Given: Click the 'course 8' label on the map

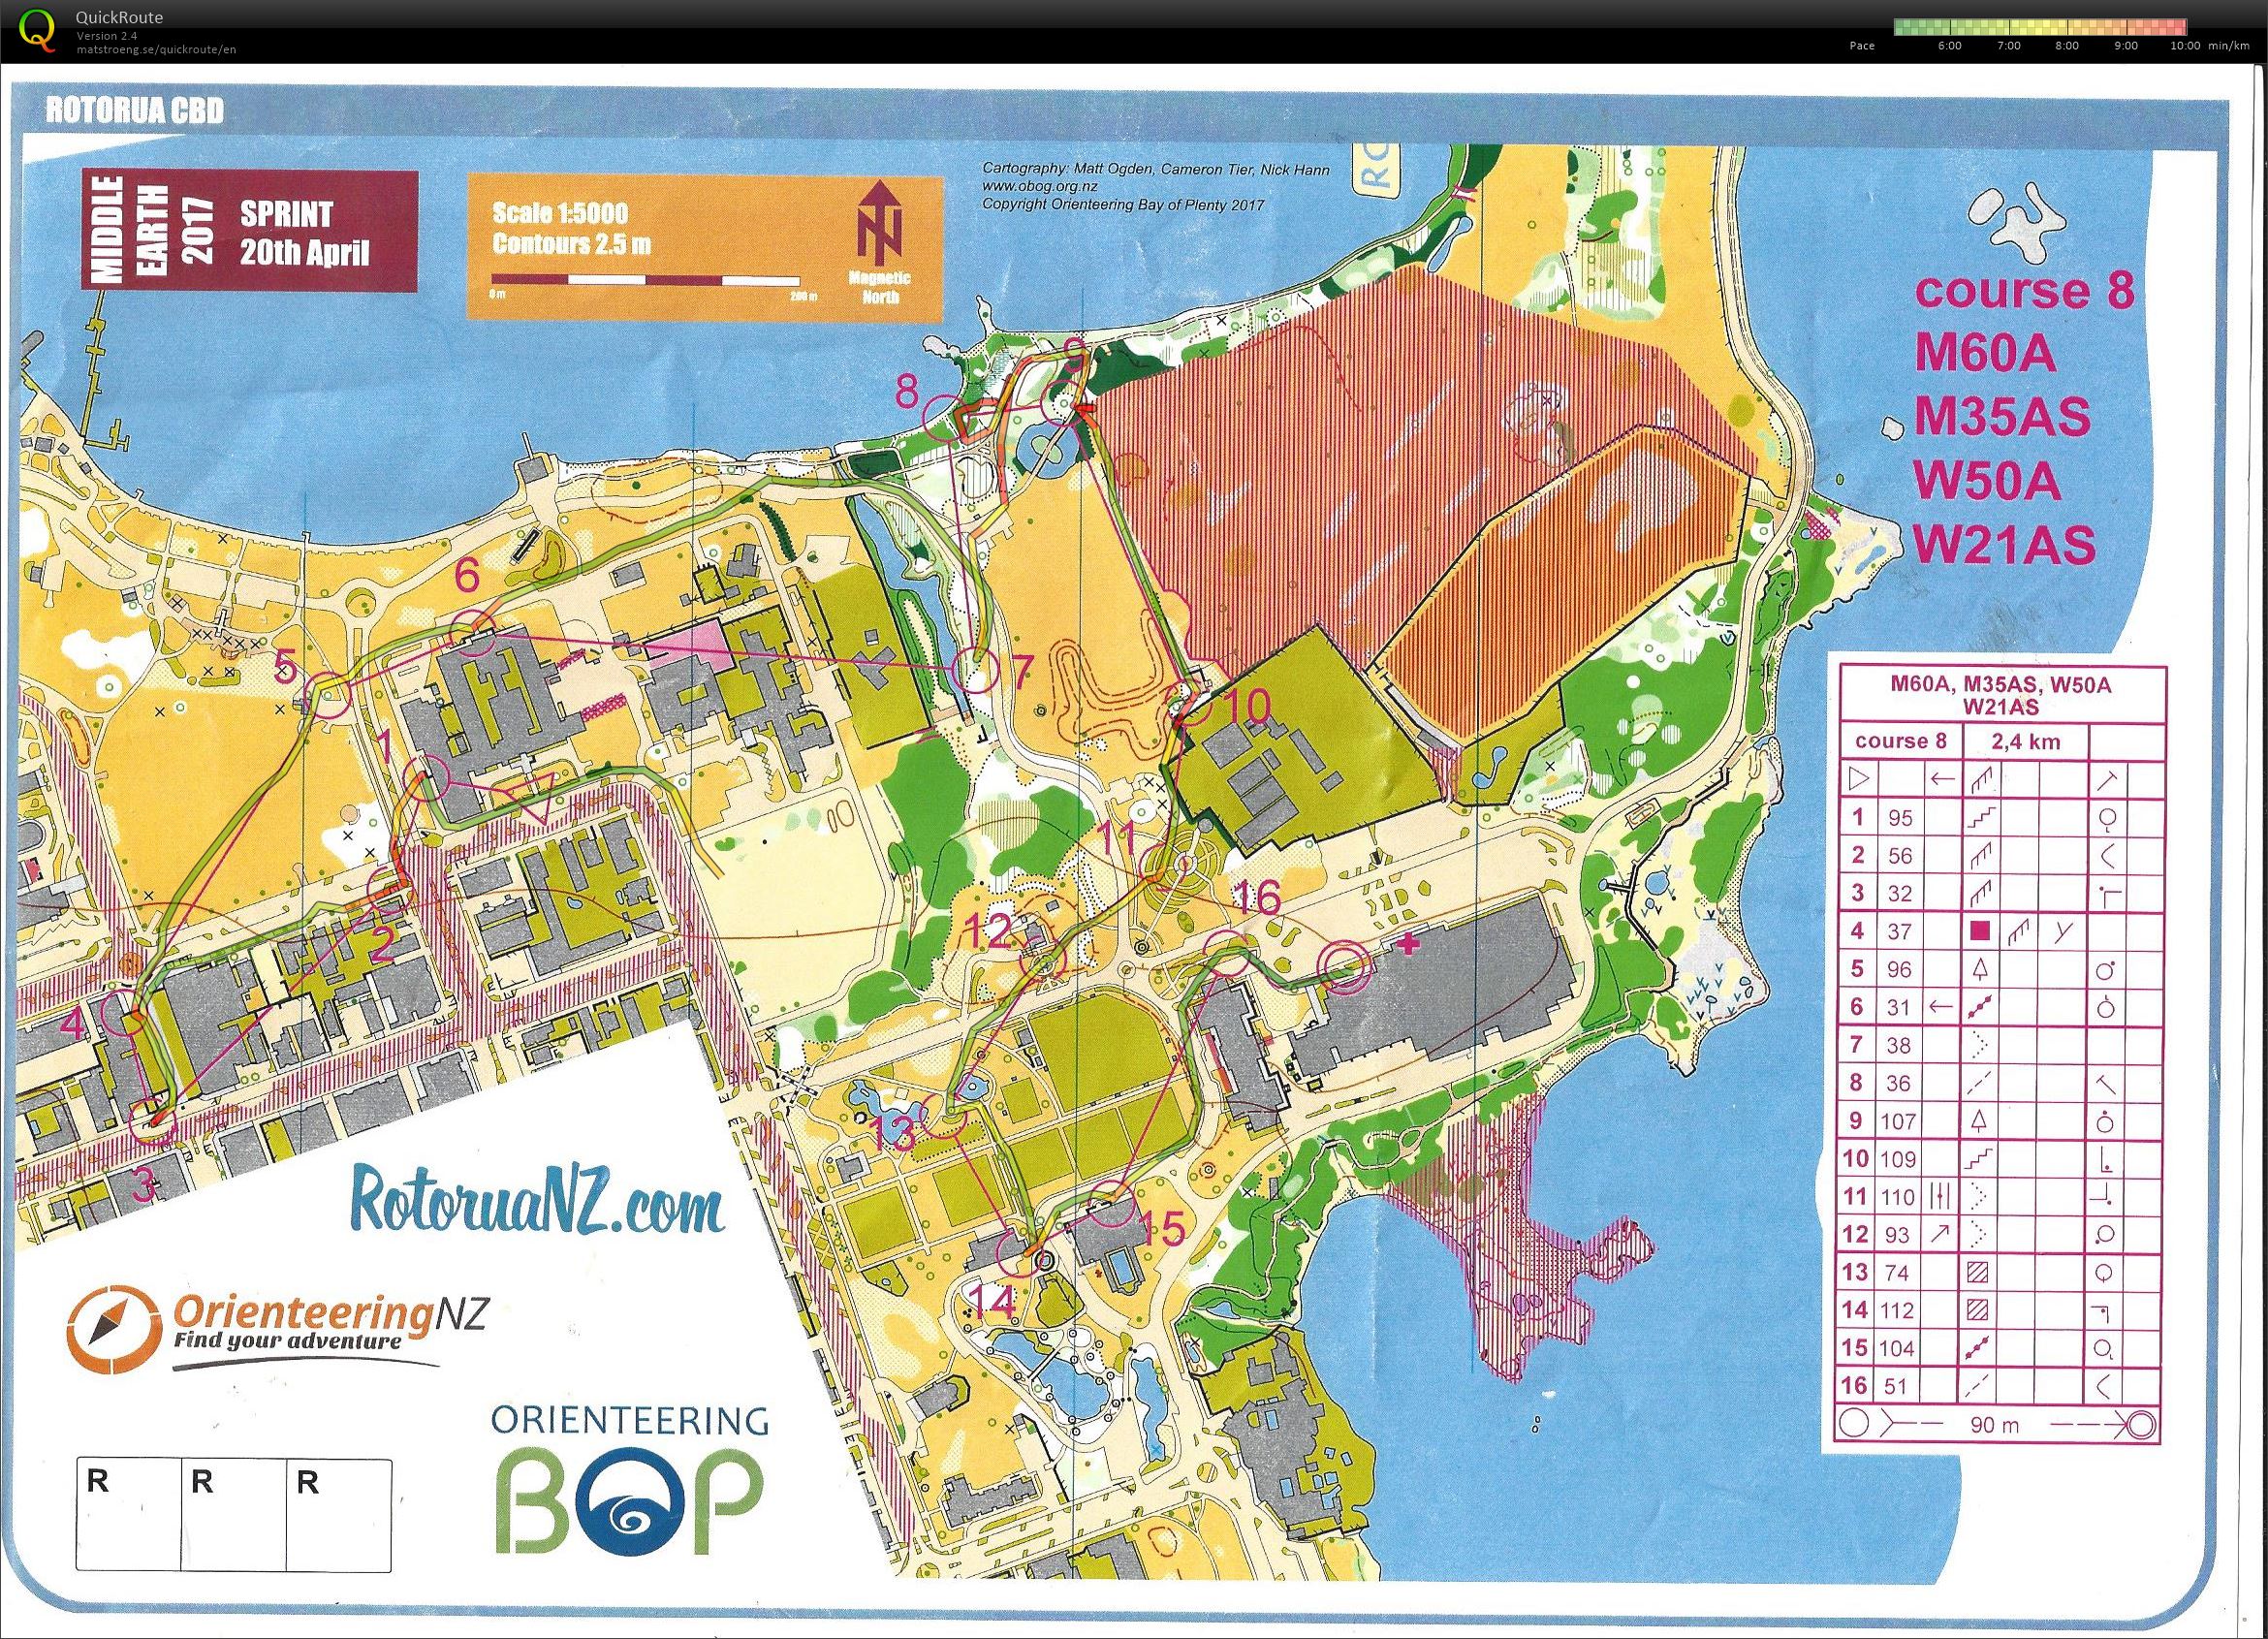Looking at the screenshot, I should click(x=2027, y=290).
